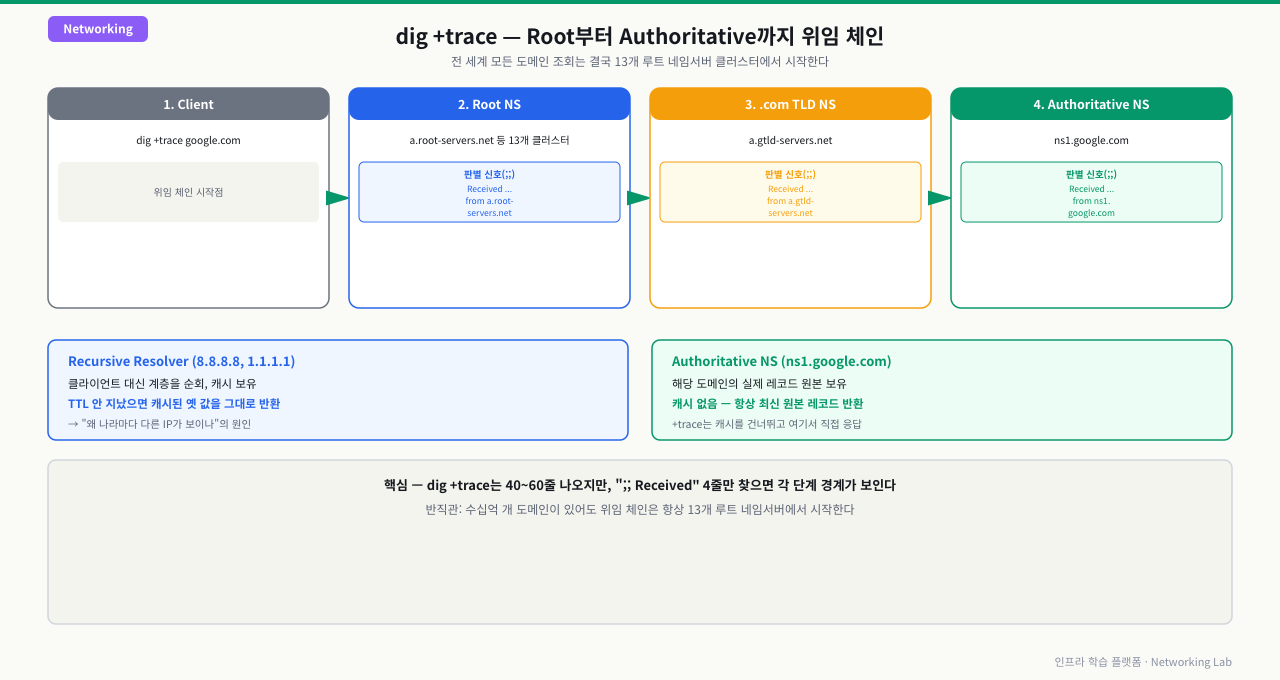Screen dimensions: 1280x680
Task: Select the "3. .com TLD NS" card header
Action: (x=790, y=104)
